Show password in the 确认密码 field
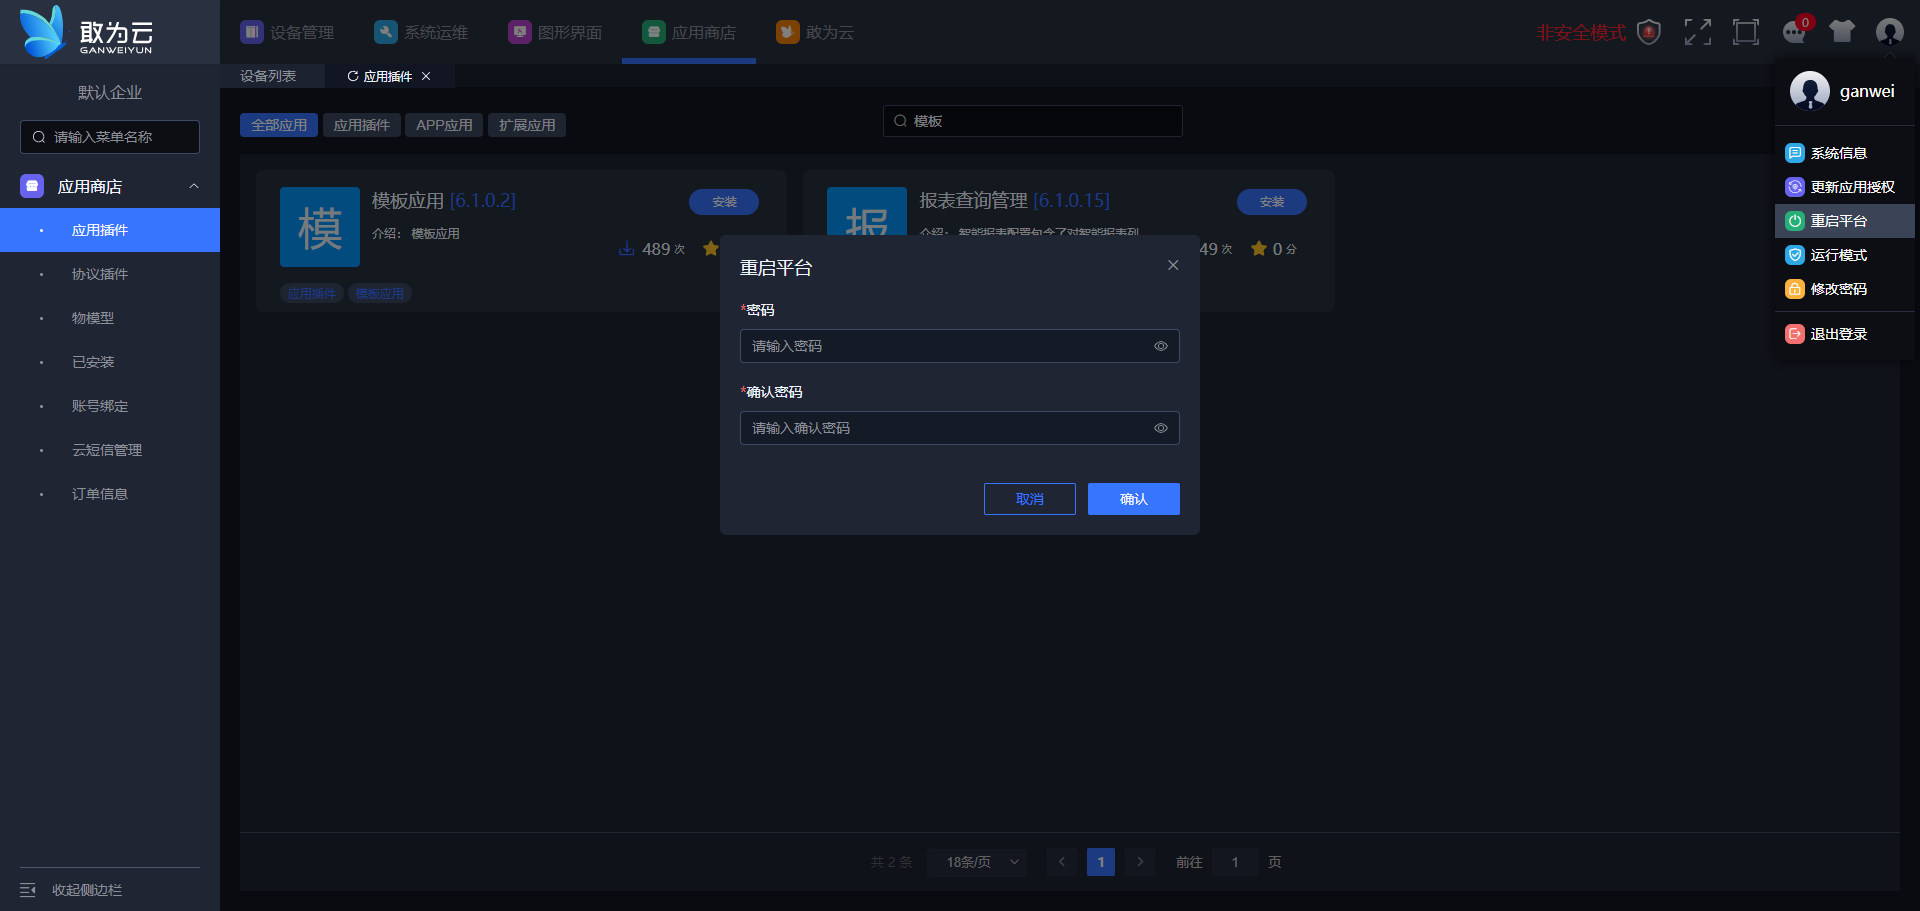This screenshot has height=911, width=1920. tap(1161, 428)
